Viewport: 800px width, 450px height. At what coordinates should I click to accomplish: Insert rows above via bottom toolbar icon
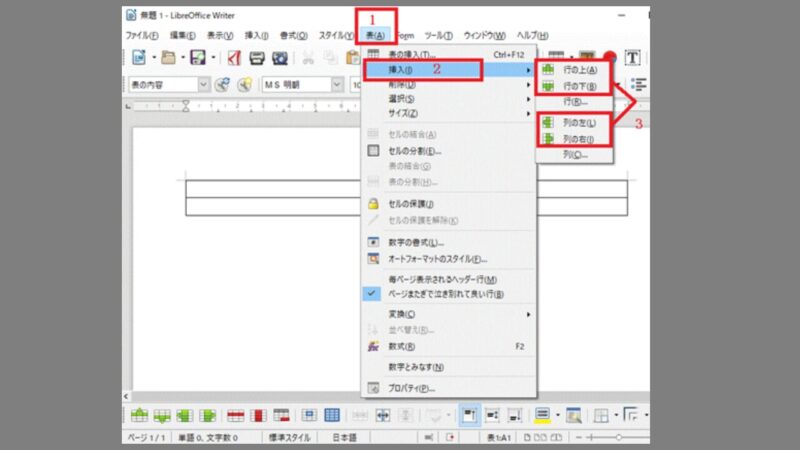139,415
